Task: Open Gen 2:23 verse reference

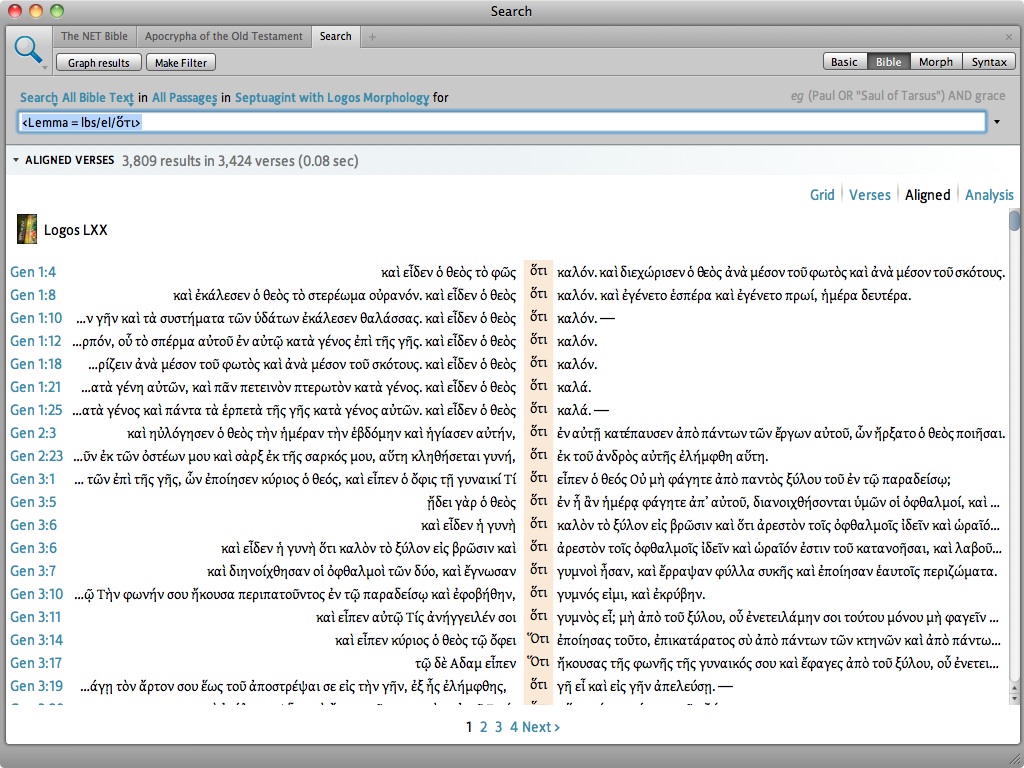Action: [x=36, y=456]
